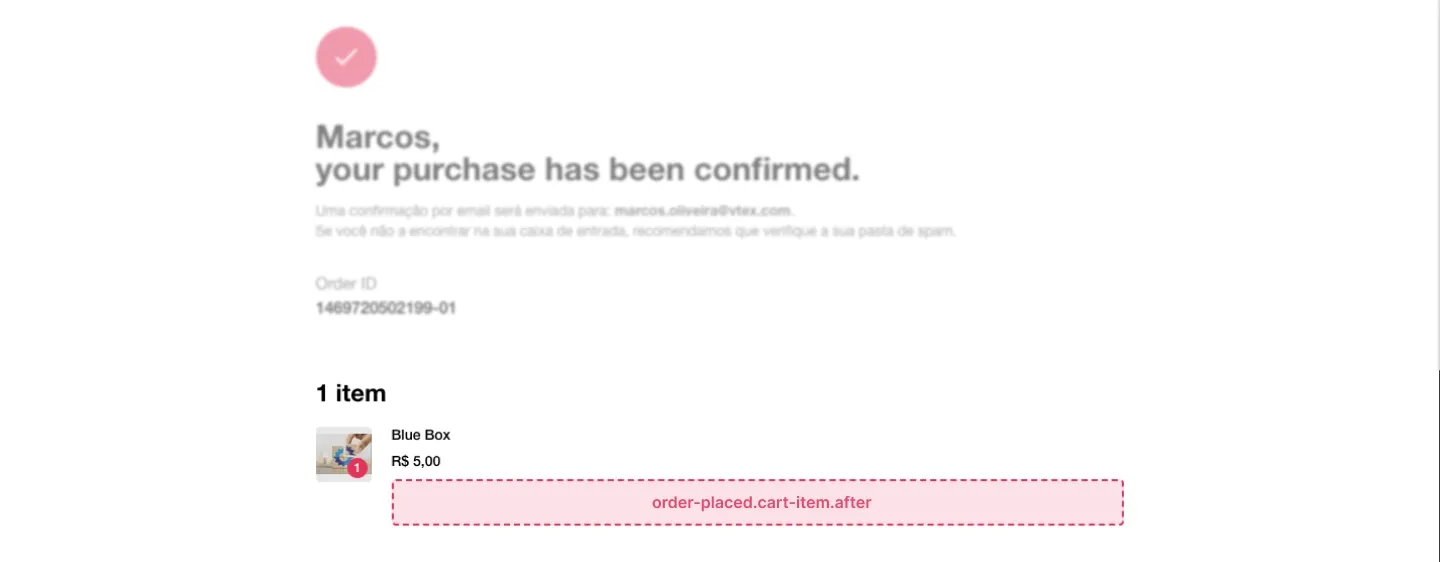
Task: Click the "your purchase has been confirmed." heading
Action: pos(588,170)
